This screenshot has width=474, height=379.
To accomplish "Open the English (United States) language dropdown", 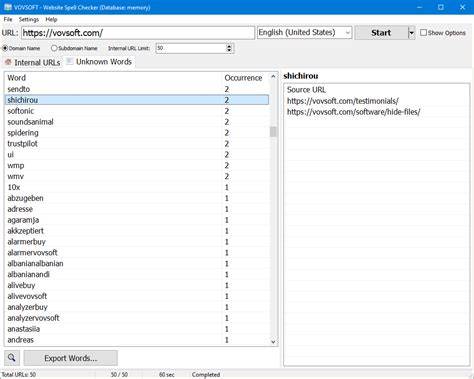I will pos(304,33).
